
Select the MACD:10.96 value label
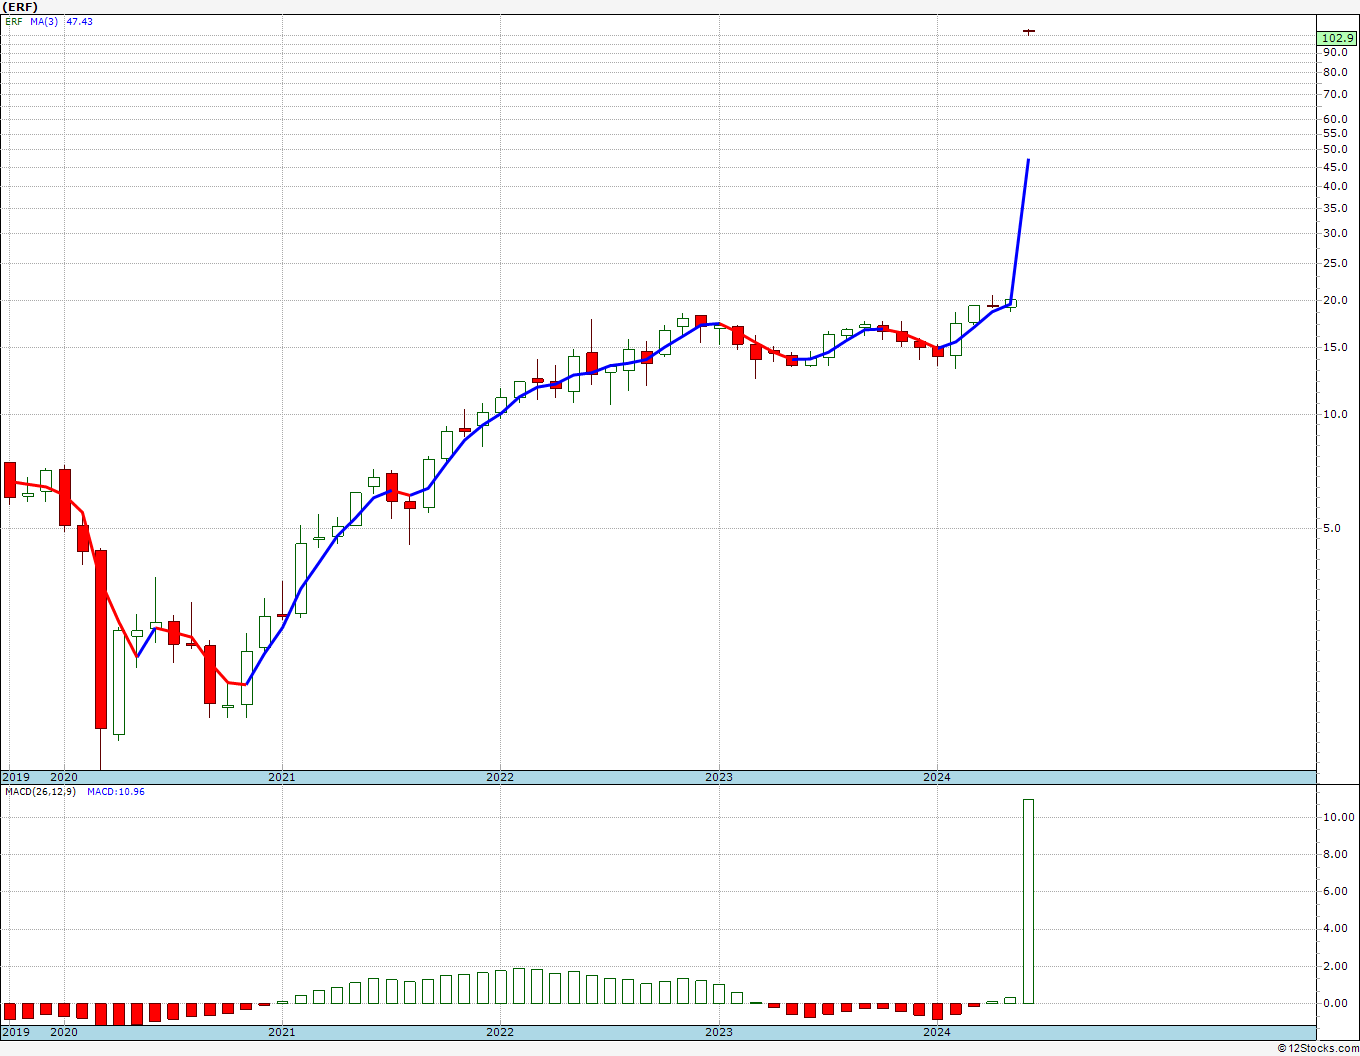[115, 791]
